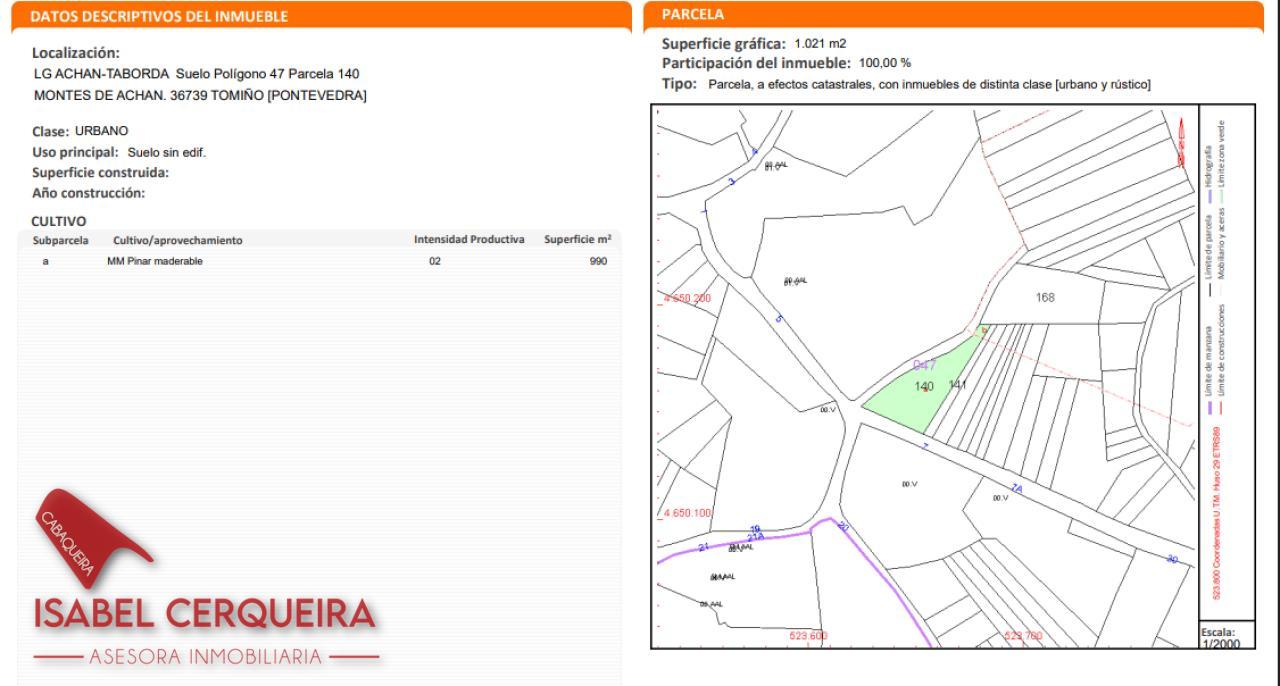The width and height of the screenshot is (1280, 686).
Task: Click the LG ACHAN-TABORDA address line
Action: pyautogui.click(x=197, y=74)
